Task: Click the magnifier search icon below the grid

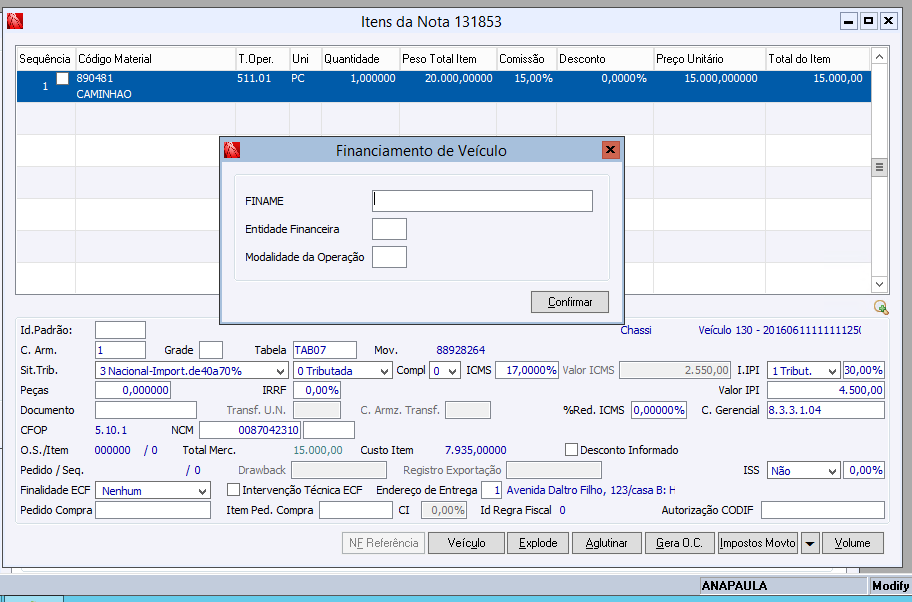Action: click(x=881, y=308)
